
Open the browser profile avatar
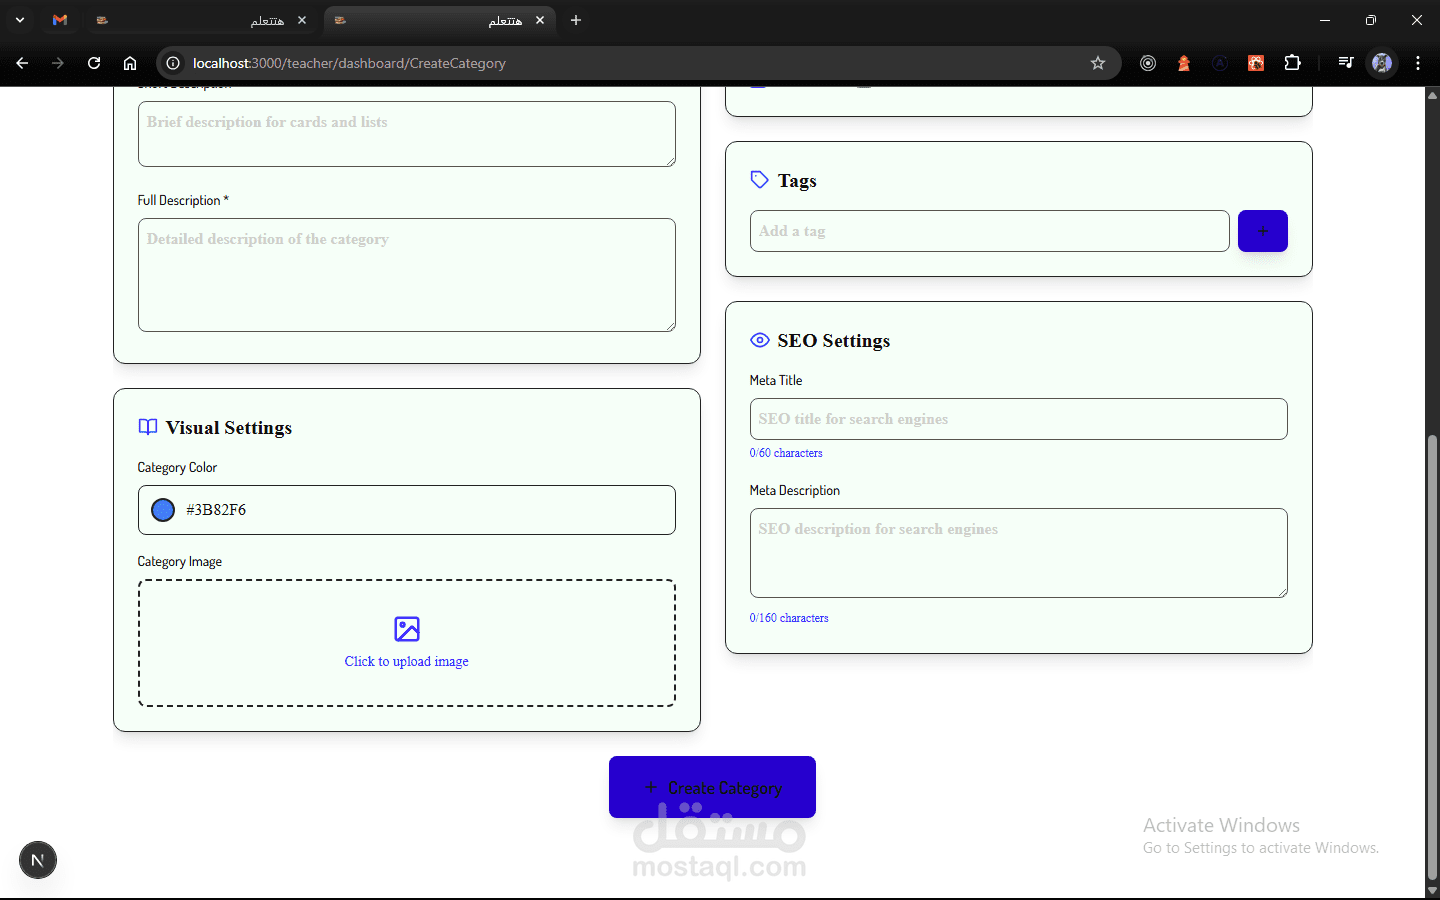click(x=1382, y=63)
